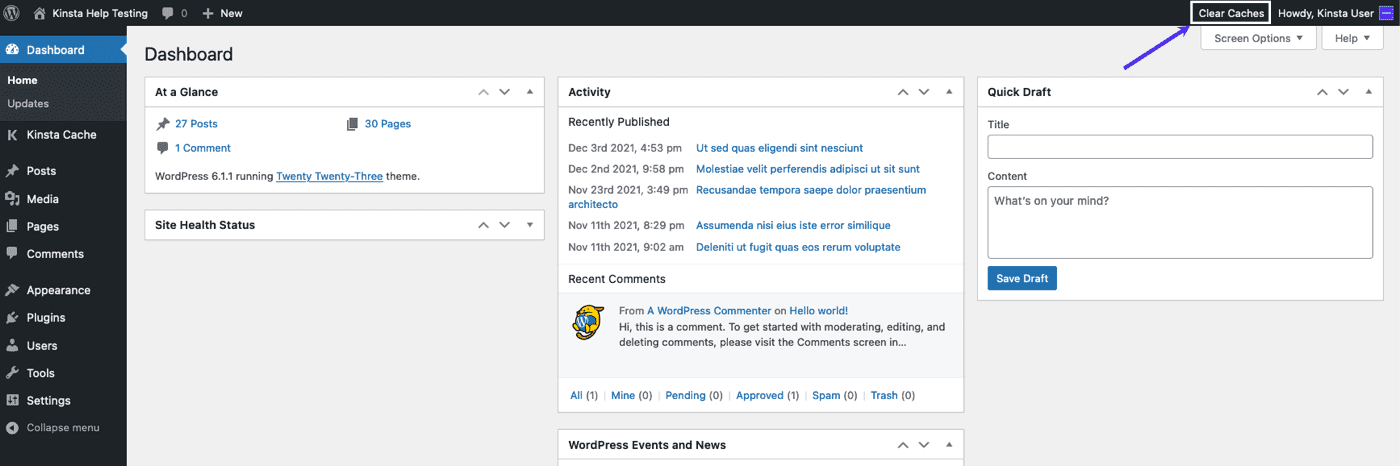1400x466 pixels.
Task: Move At a Glance widget up
Action: (484, 92)
